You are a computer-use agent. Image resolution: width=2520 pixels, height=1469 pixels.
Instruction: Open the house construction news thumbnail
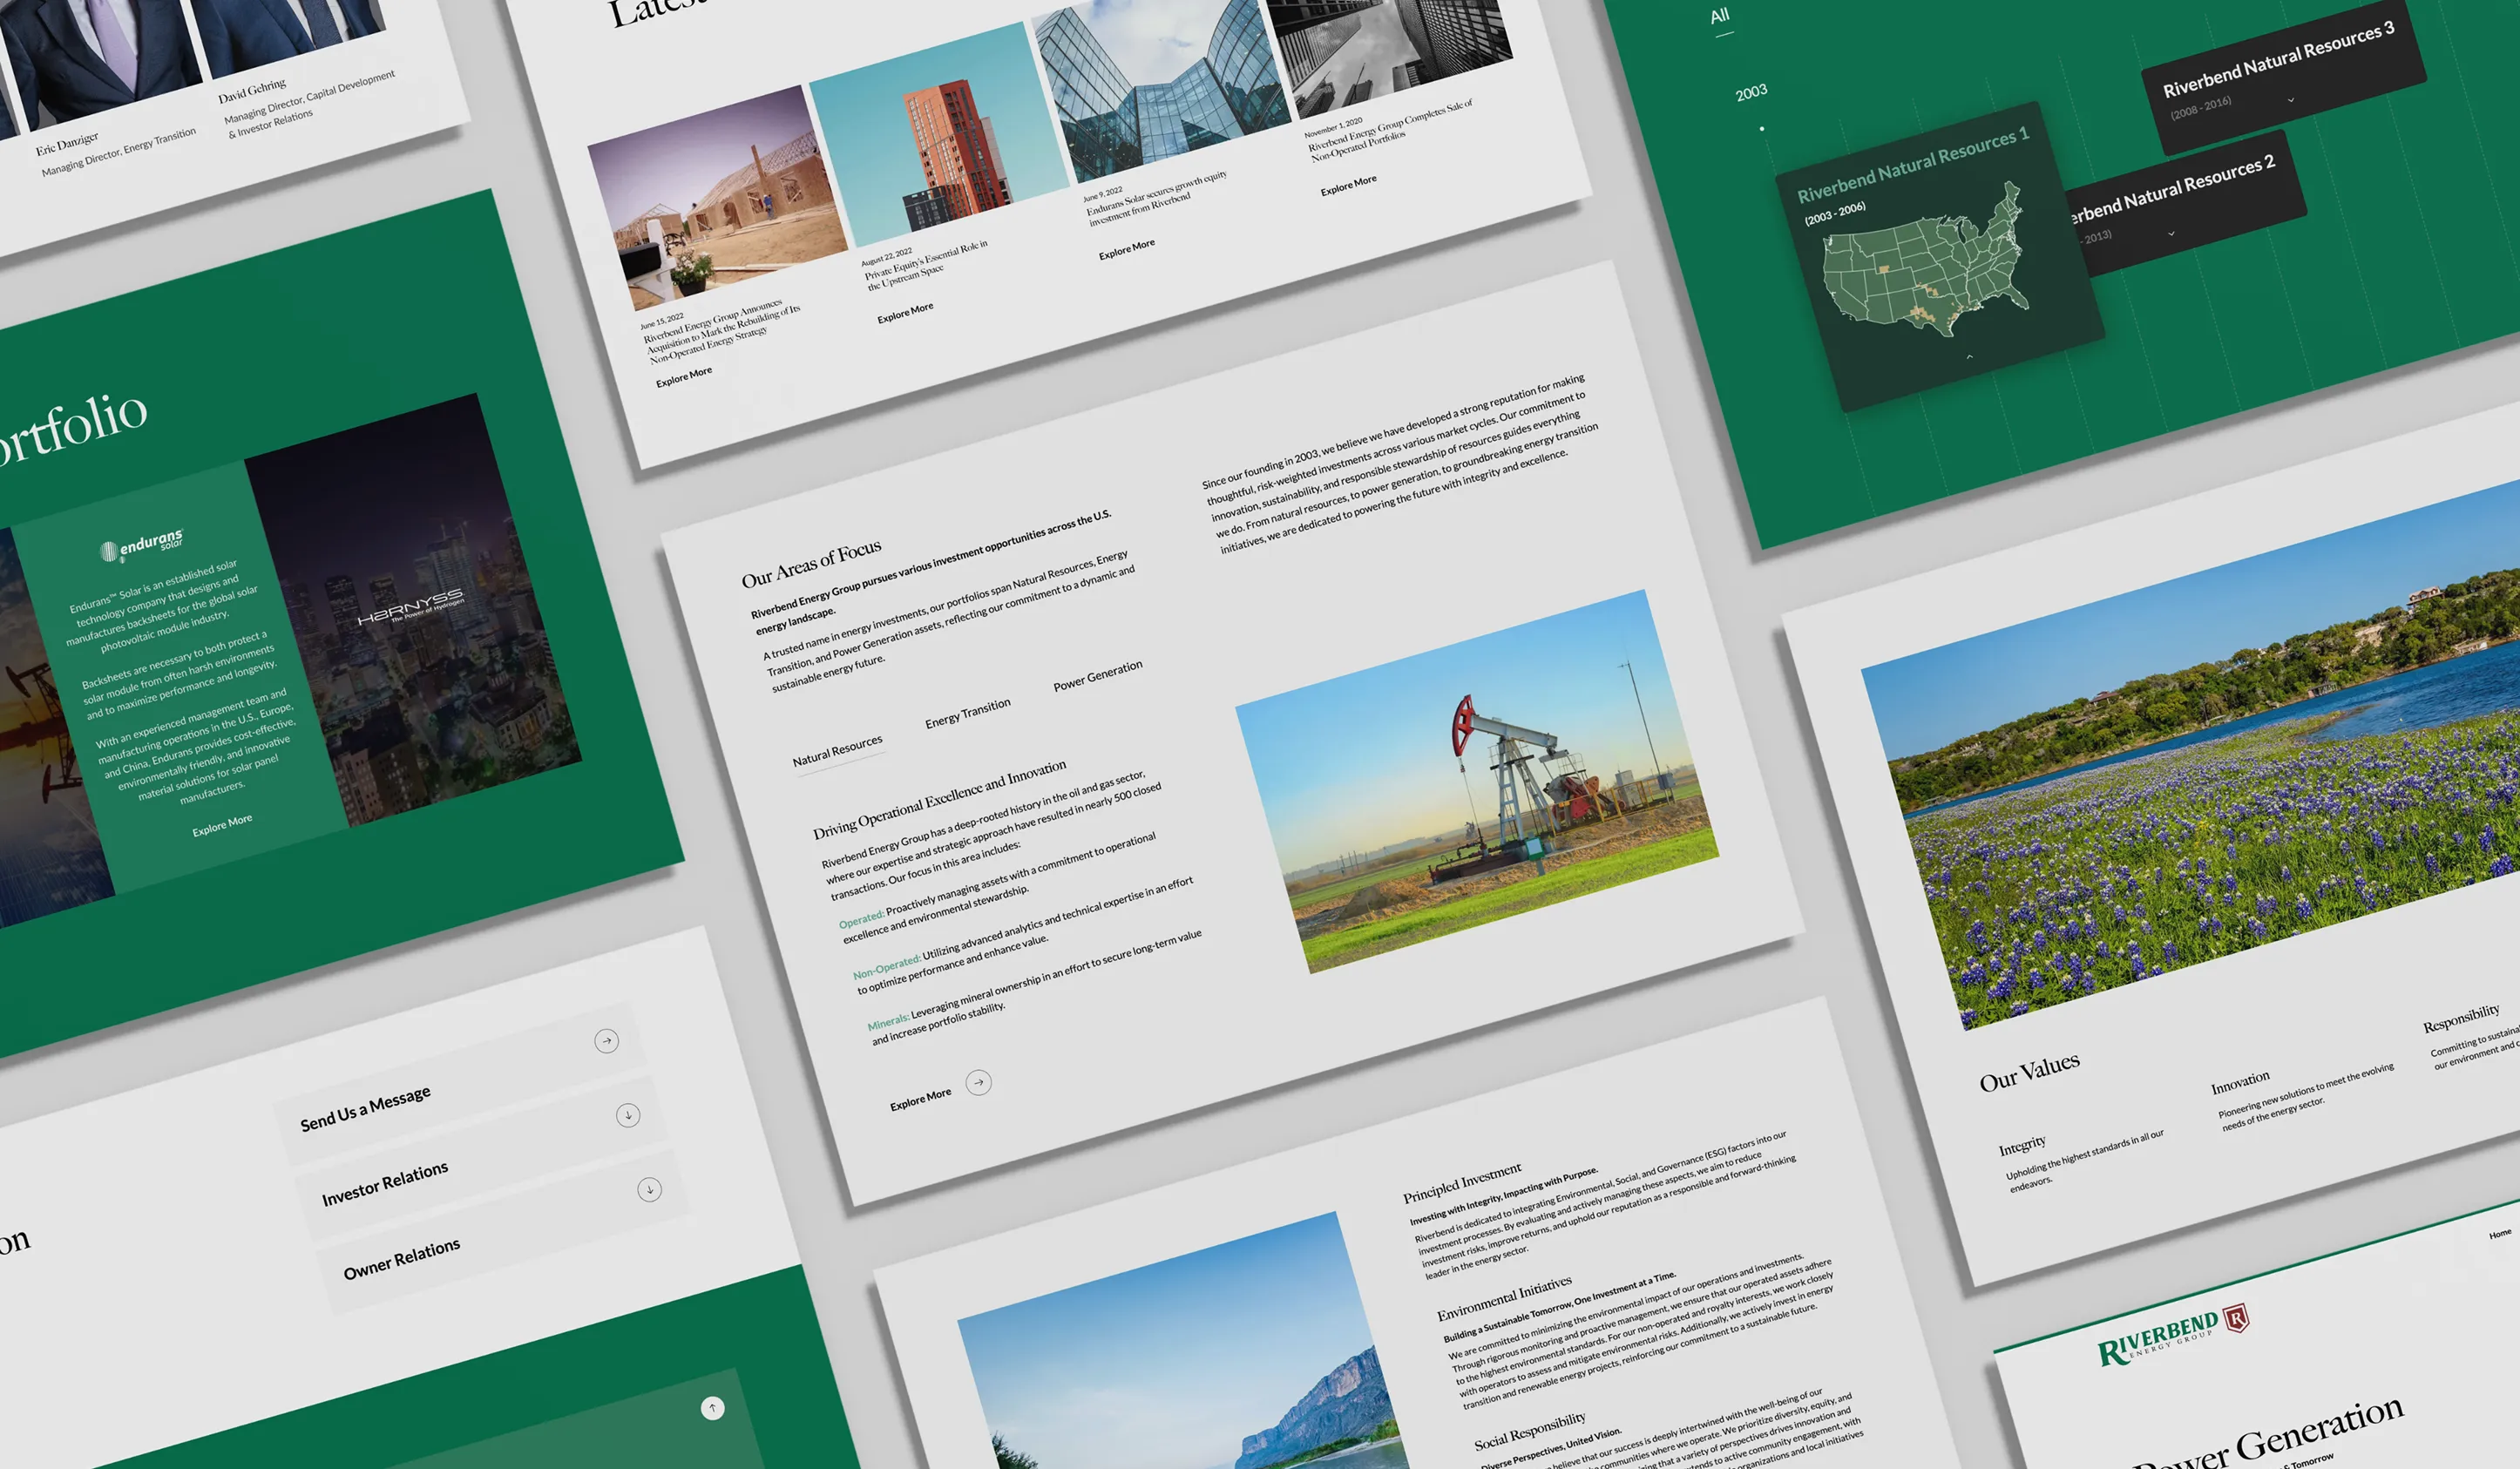pos(717,197)
